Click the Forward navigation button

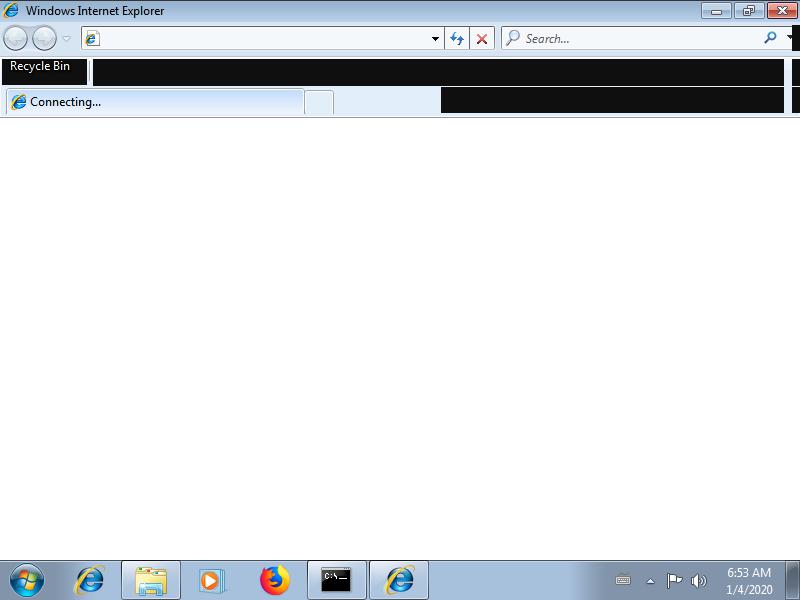click(44, 38)
